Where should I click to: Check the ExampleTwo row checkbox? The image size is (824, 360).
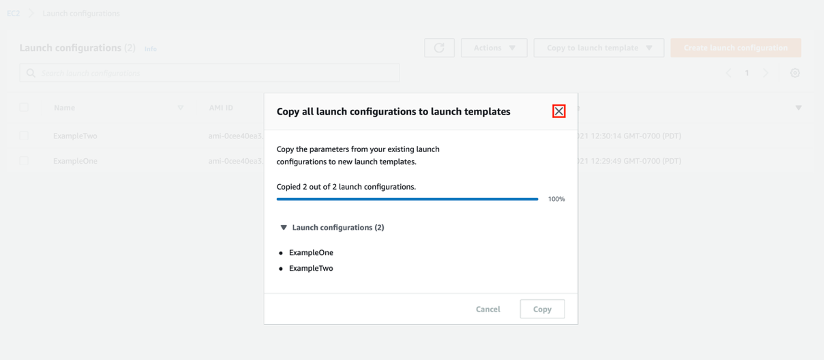[24, 136]
